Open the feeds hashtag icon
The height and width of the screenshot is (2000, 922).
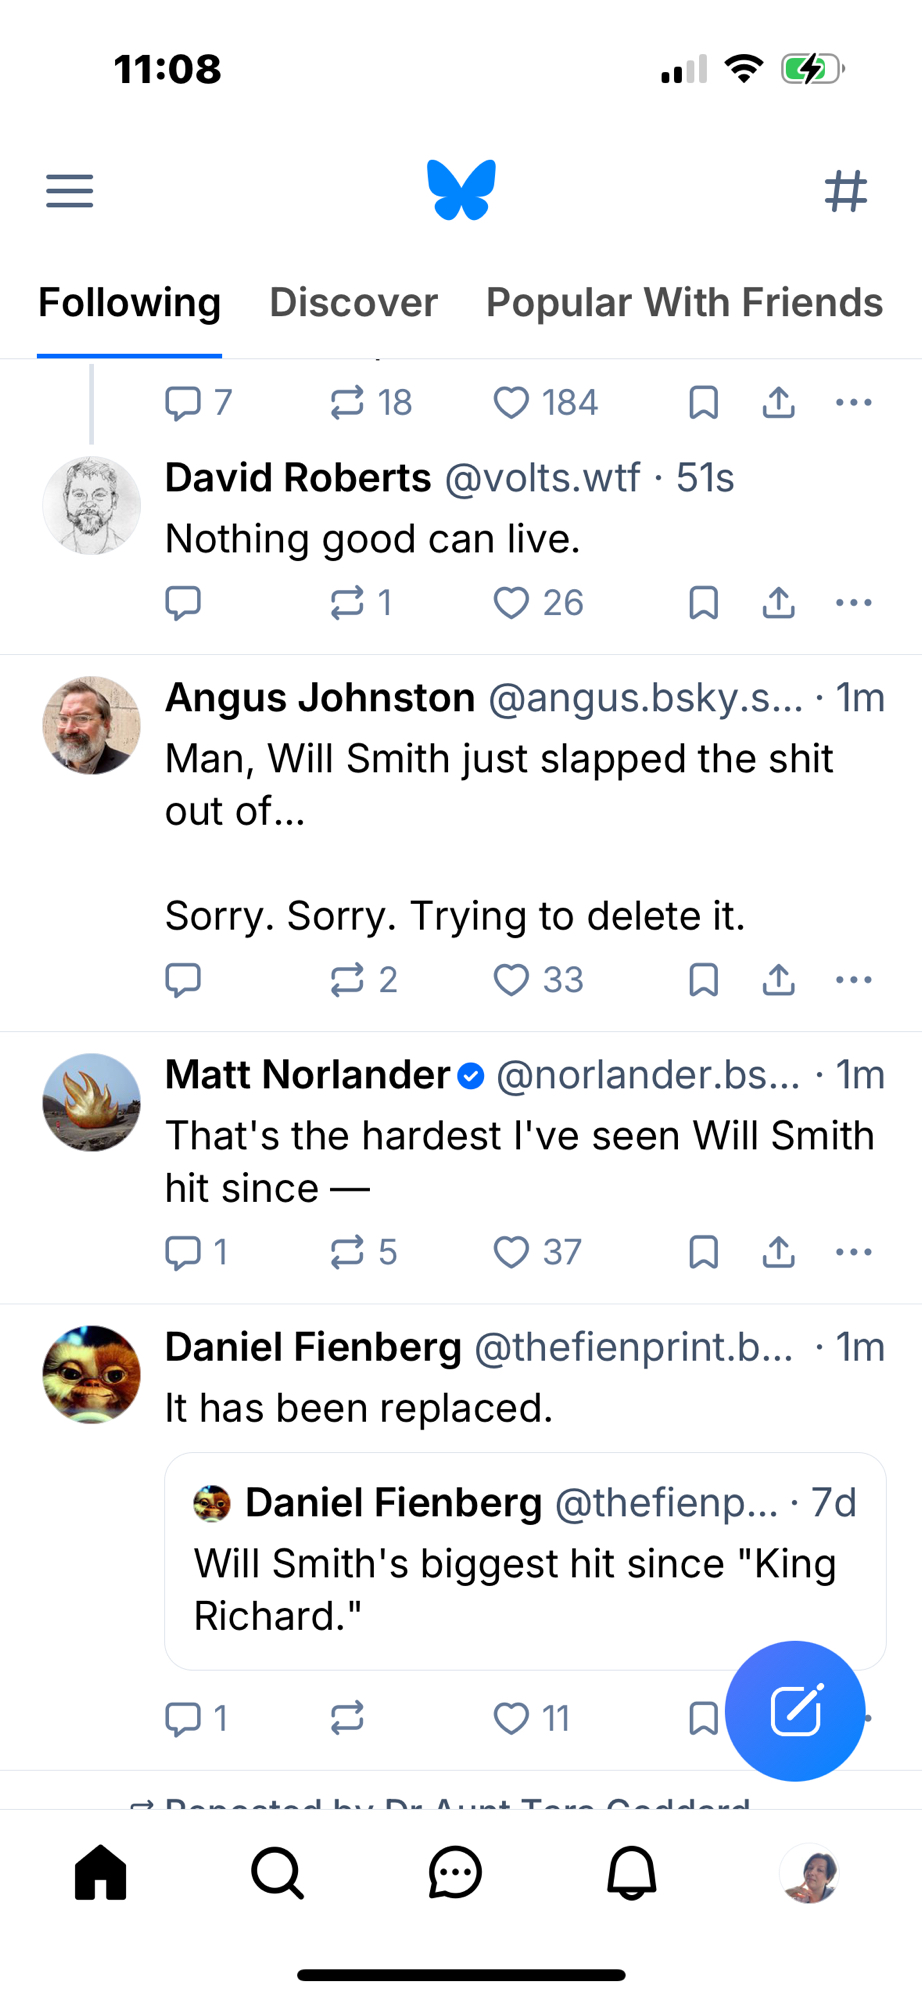pos(846,190)
